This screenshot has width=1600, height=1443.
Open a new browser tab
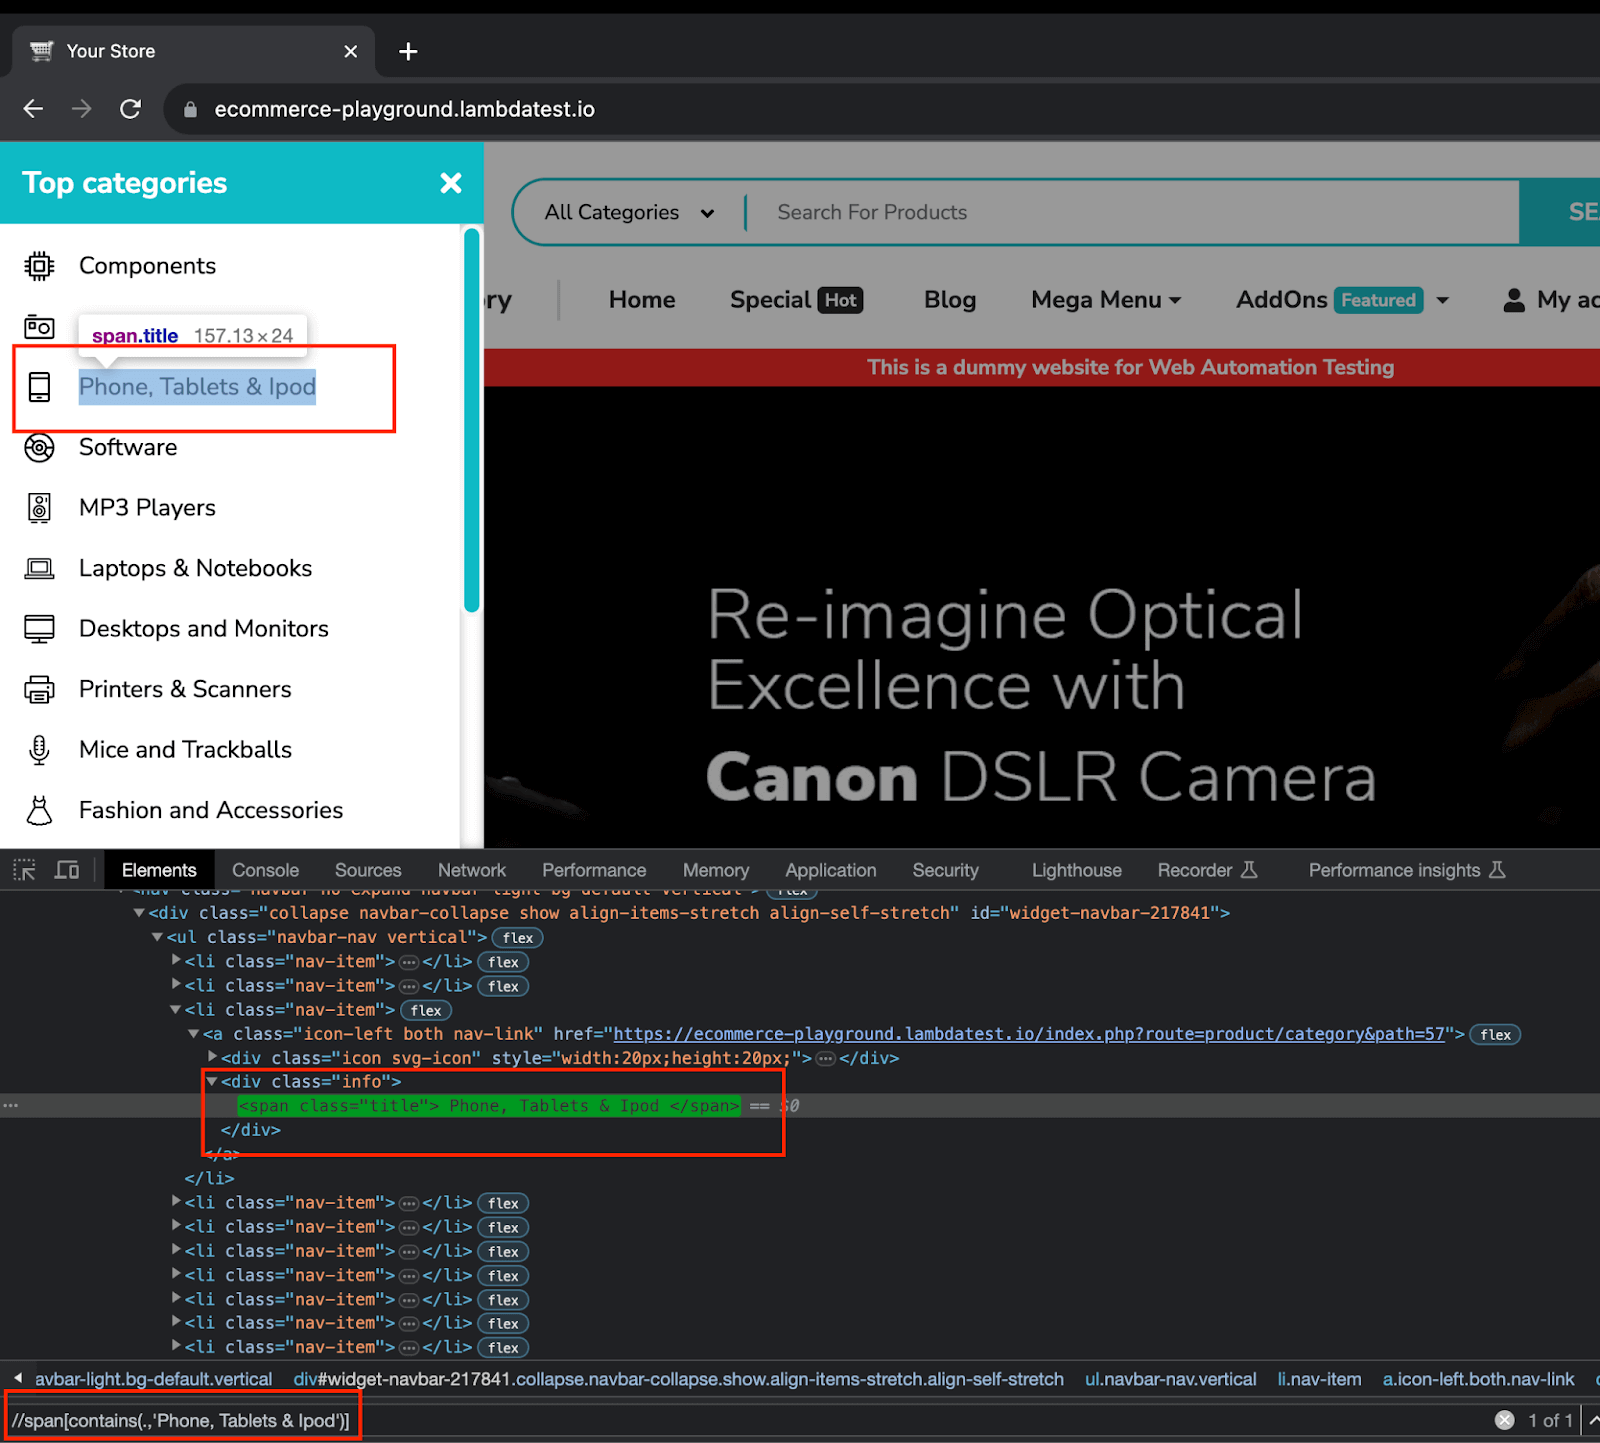[408, 51]
